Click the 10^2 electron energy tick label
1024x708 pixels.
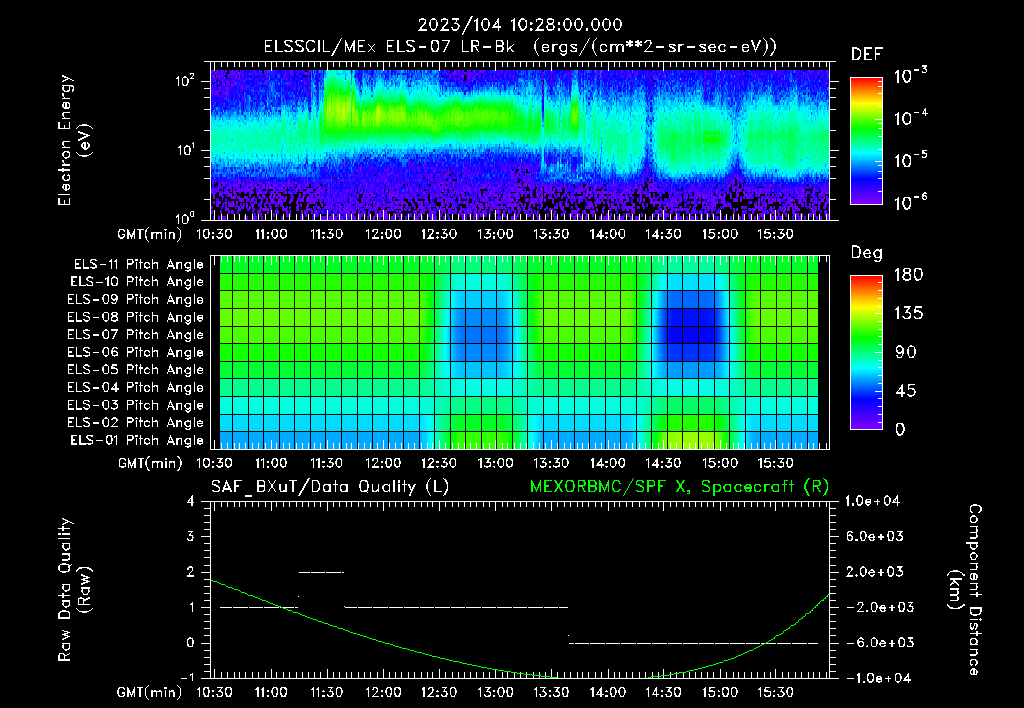tap(185, 81)
